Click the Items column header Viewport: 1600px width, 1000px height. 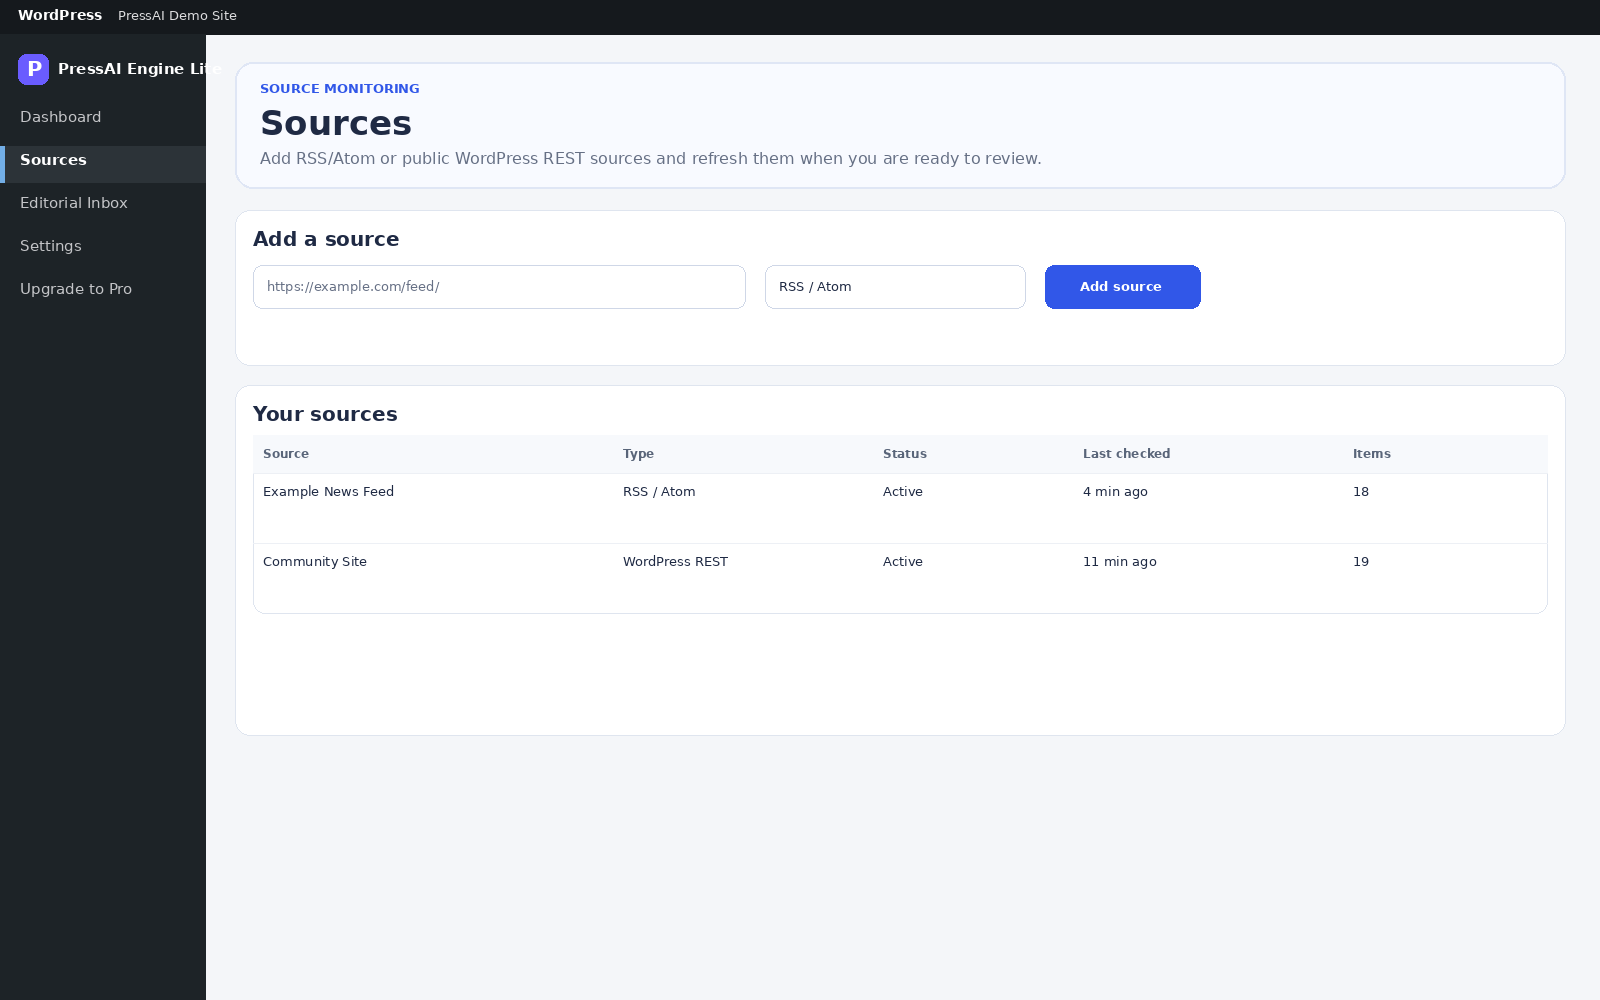click(x=1372, y=454)
